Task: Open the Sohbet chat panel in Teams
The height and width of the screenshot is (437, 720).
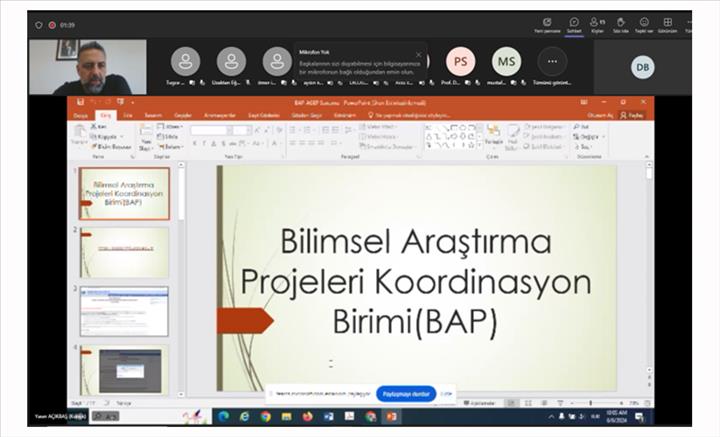Action: tap(574, 23)
